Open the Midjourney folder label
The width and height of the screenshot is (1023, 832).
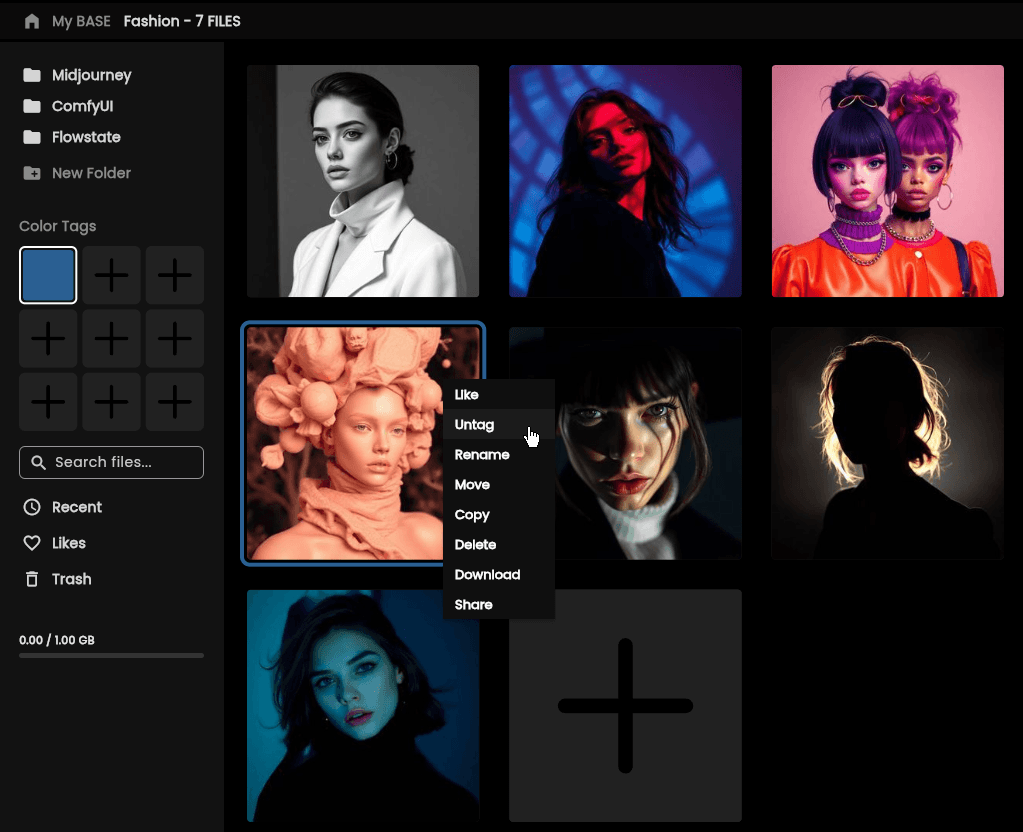pos(91,75)
